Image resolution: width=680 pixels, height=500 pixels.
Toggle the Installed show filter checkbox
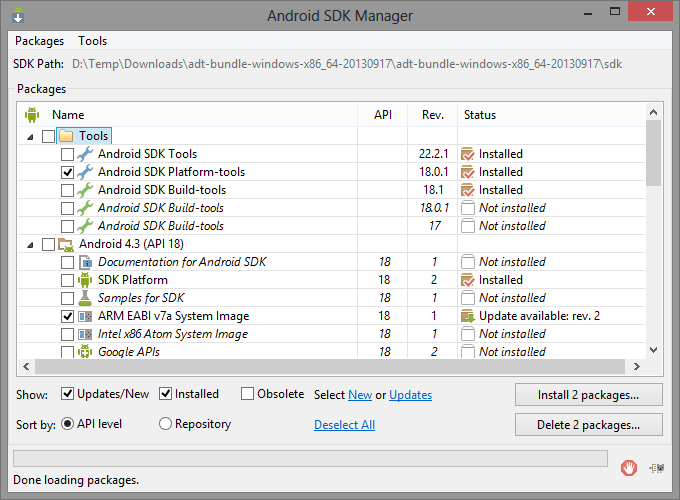[x=165, y=394]
